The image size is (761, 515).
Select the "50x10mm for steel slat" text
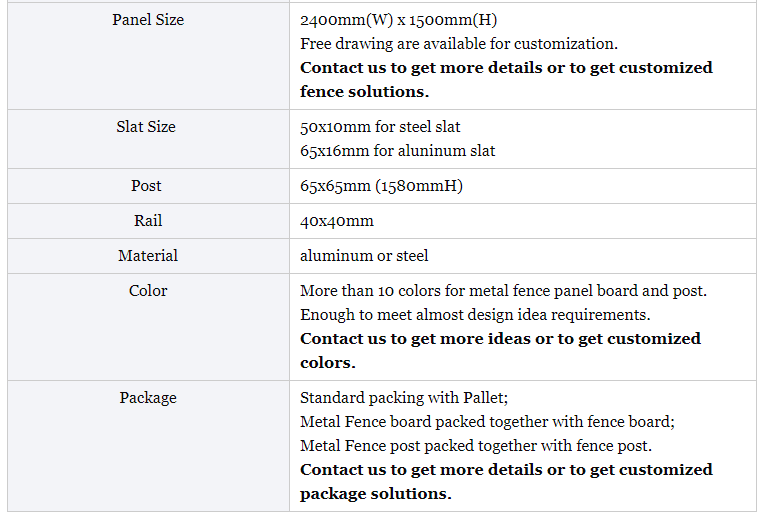[380, 127]
